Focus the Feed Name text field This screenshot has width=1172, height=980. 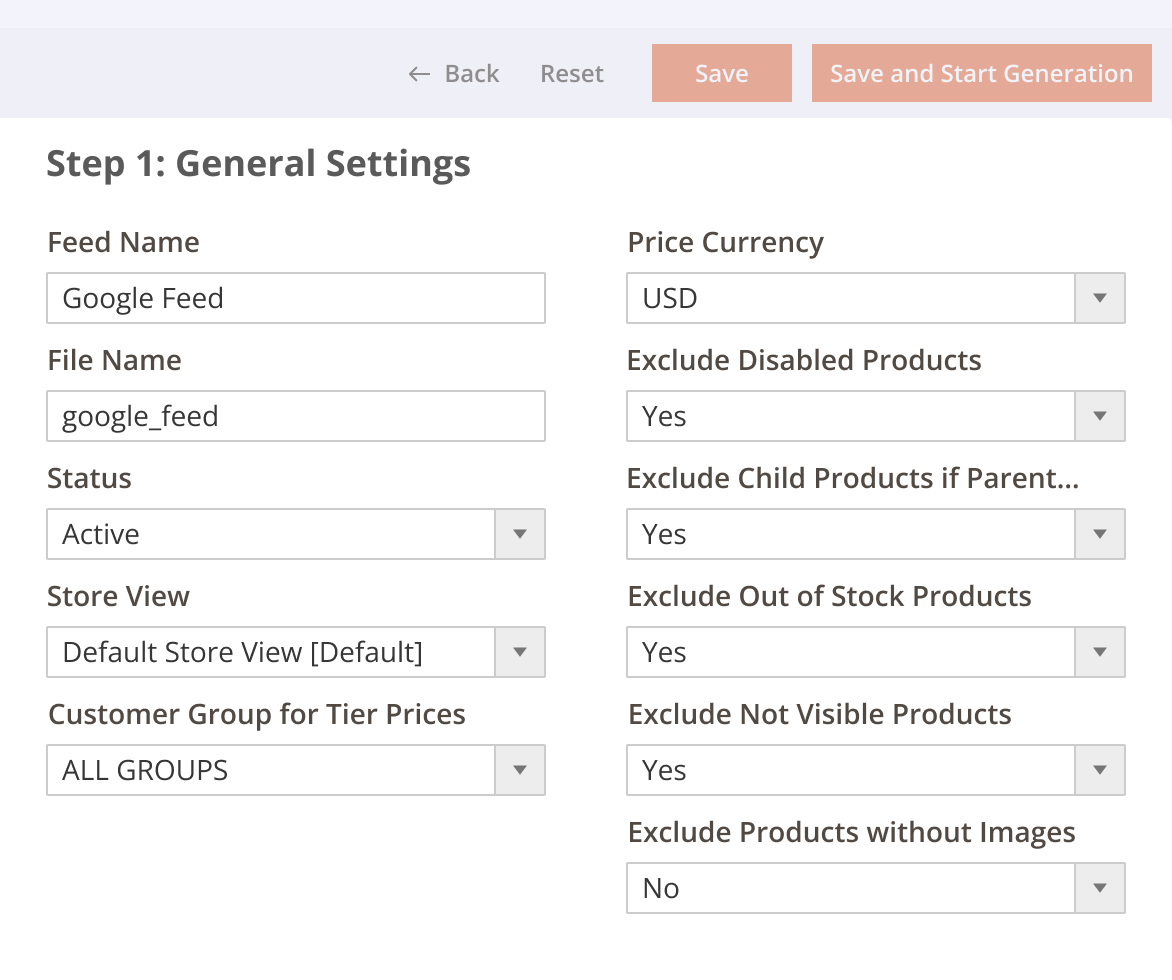(296, 299)
